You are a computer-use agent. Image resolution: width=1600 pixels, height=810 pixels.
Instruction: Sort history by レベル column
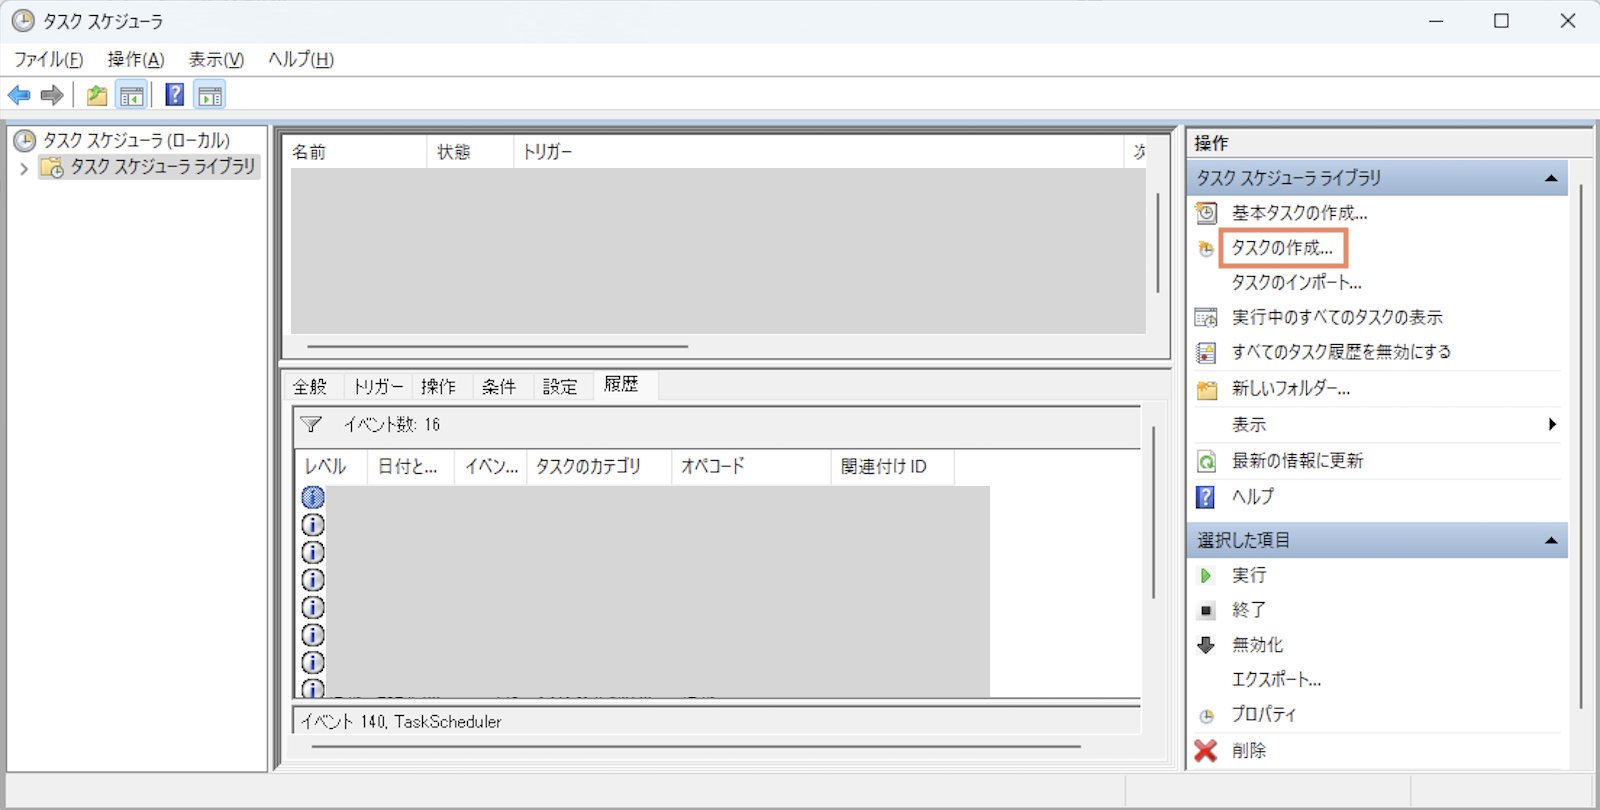(x=331, y=467)
